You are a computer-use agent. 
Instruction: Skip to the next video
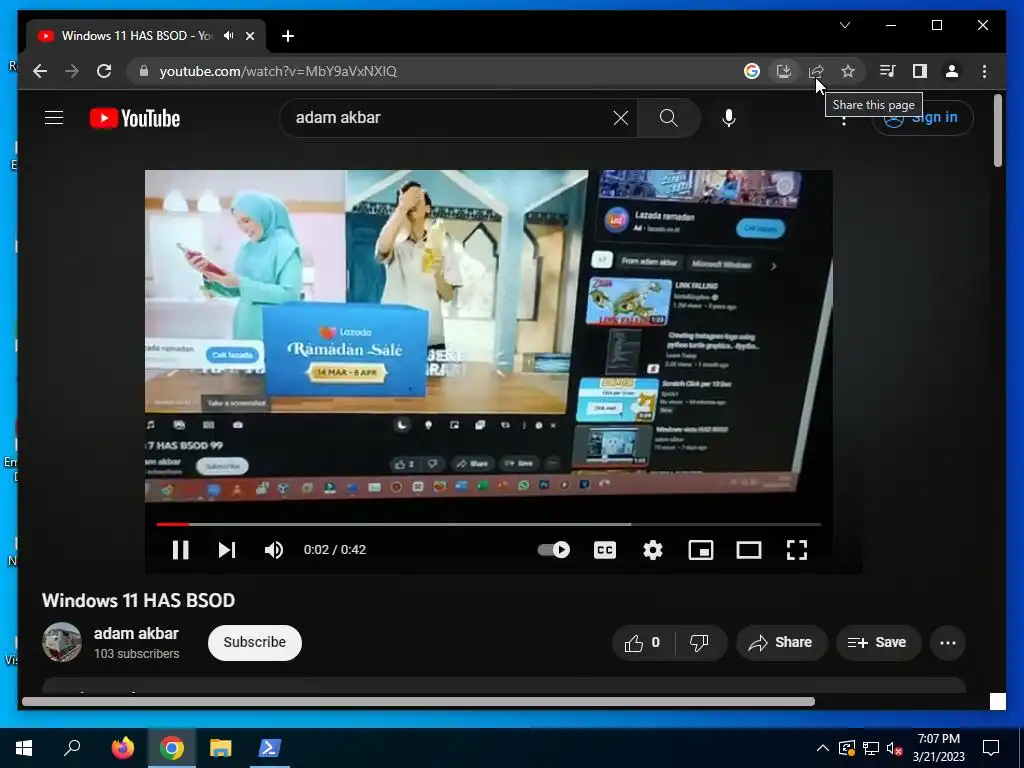tap(227, 550)
